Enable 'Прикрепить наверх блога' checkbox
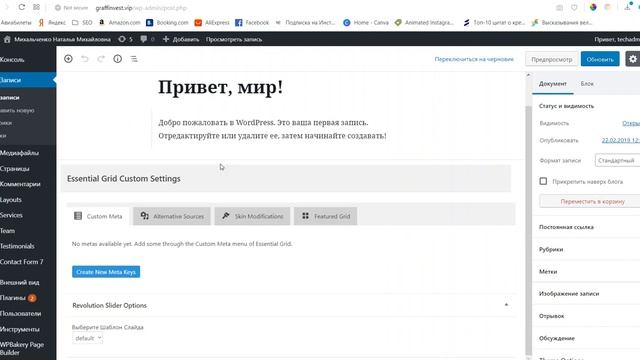This screenshot has height=360, width=640. (x=543, y=181)
